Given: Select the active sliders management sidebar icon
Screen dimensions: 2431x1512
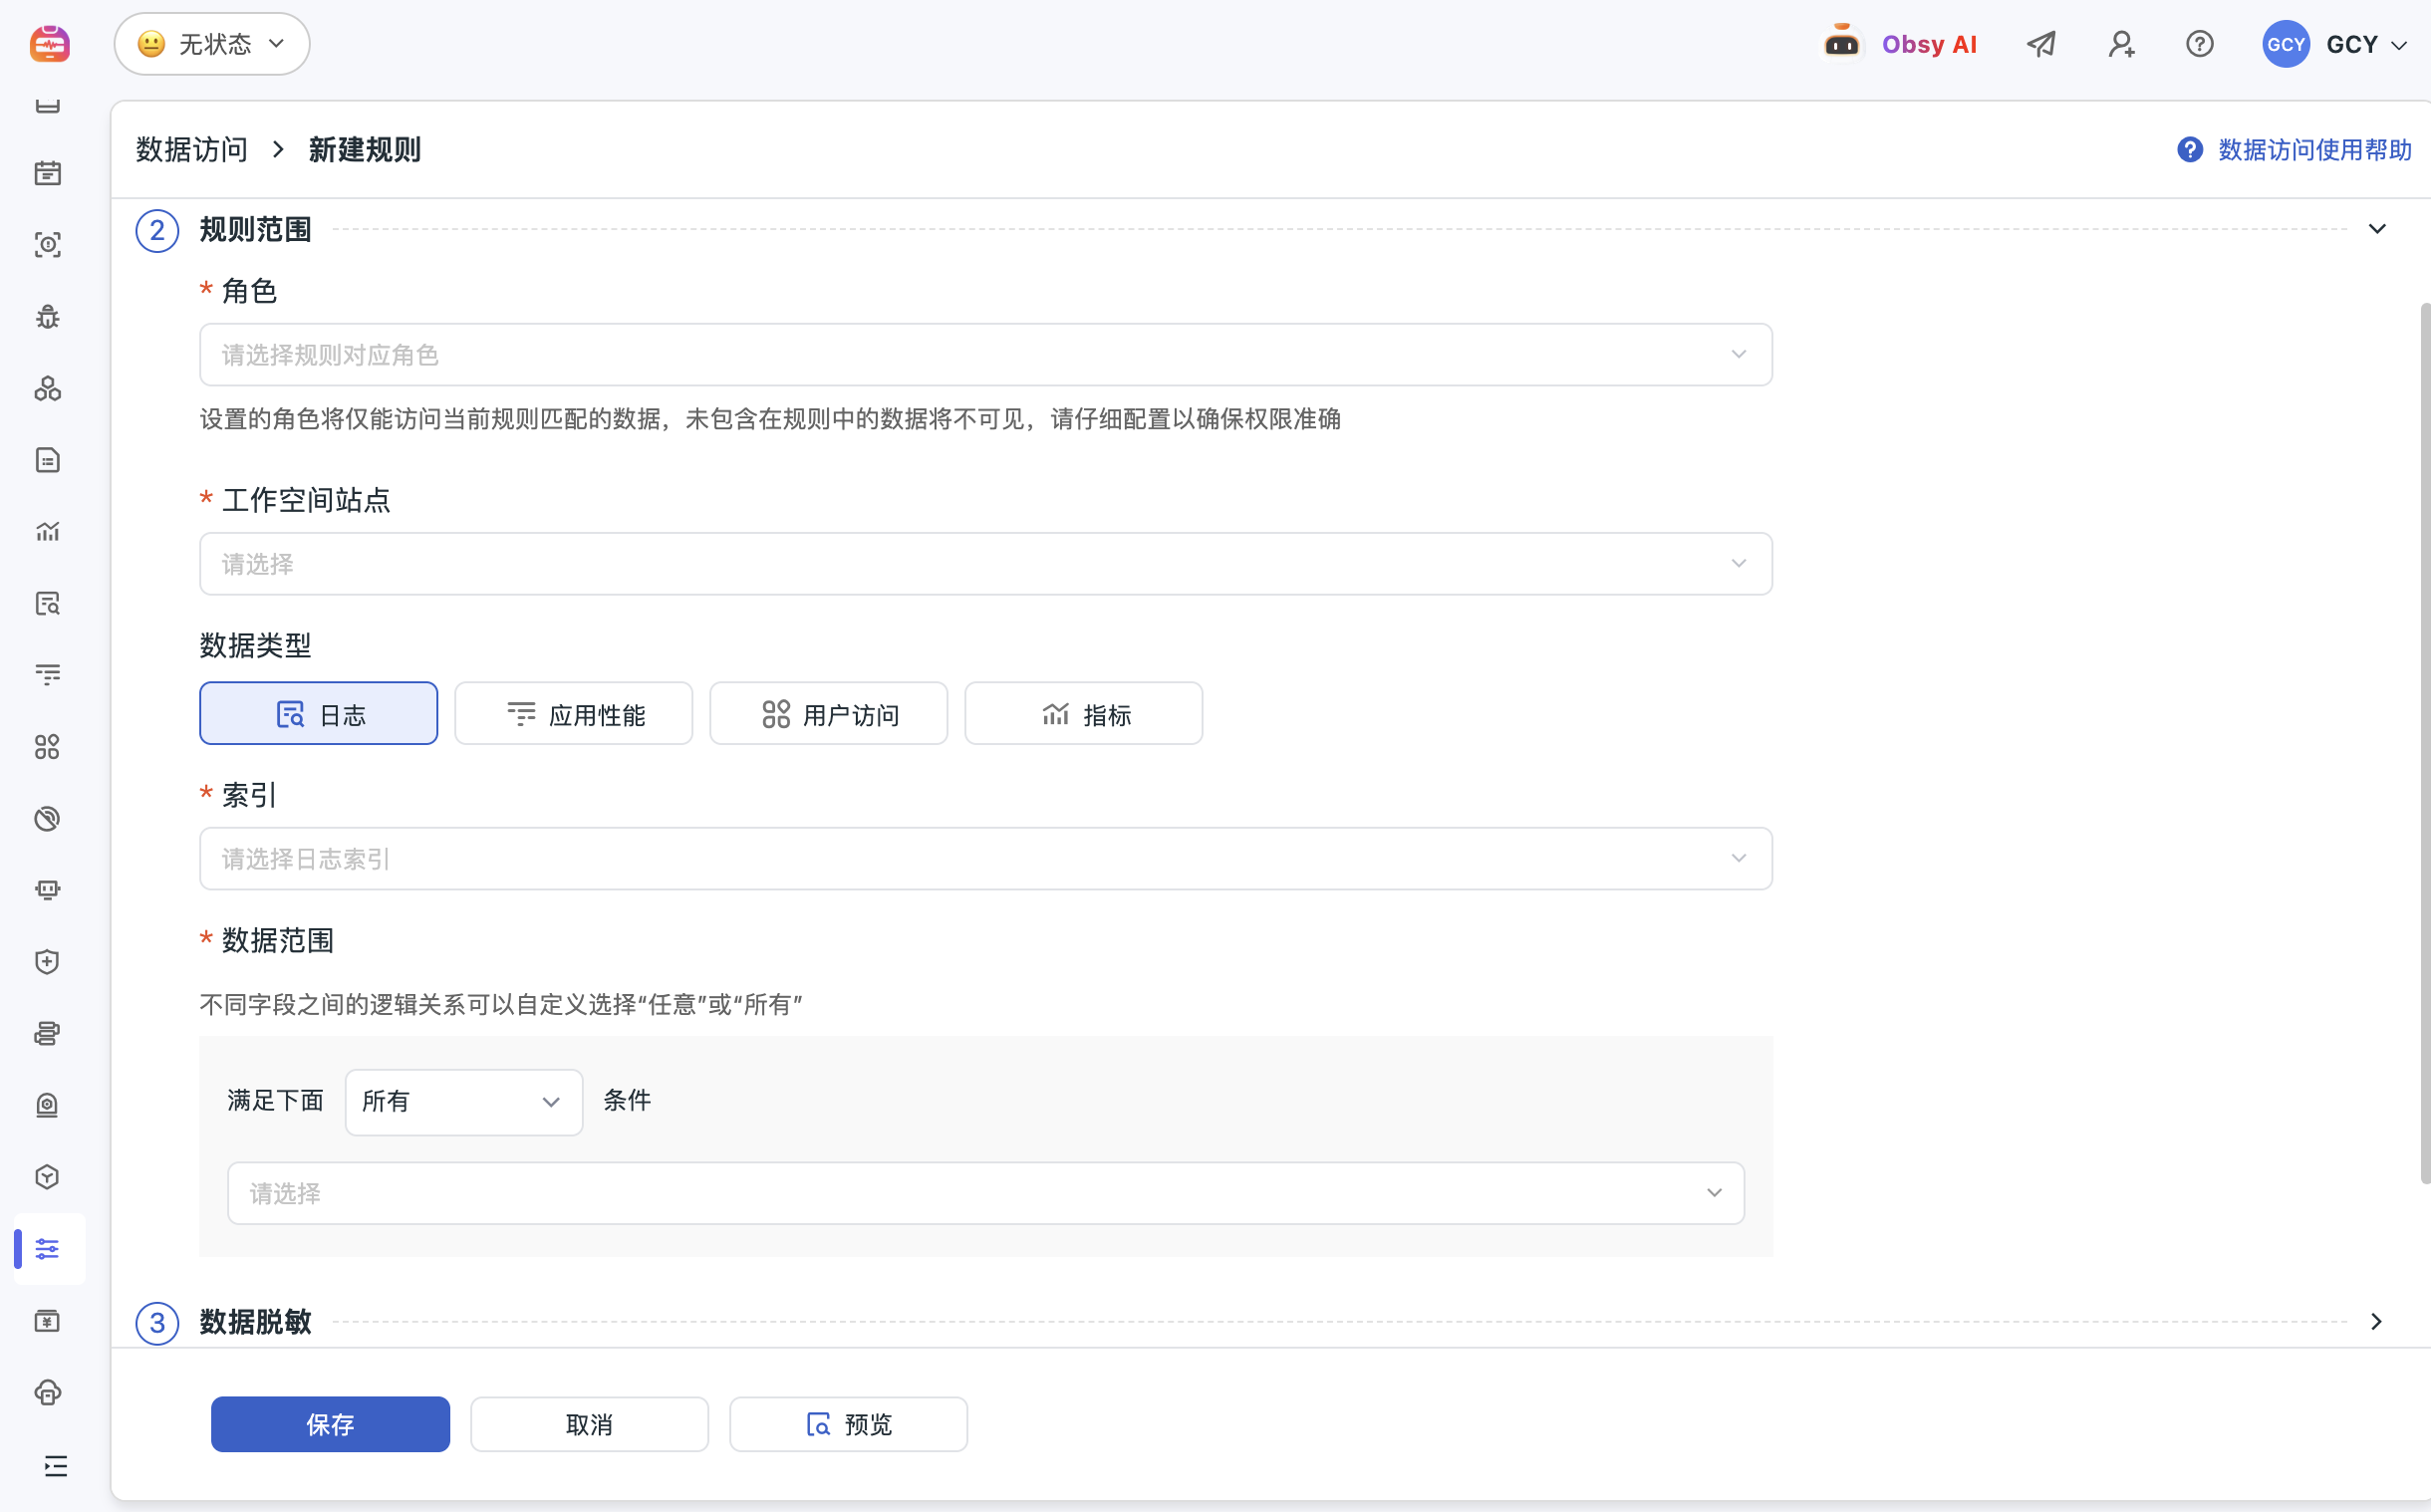Looking at the screenshot, I should (48, 1249).
